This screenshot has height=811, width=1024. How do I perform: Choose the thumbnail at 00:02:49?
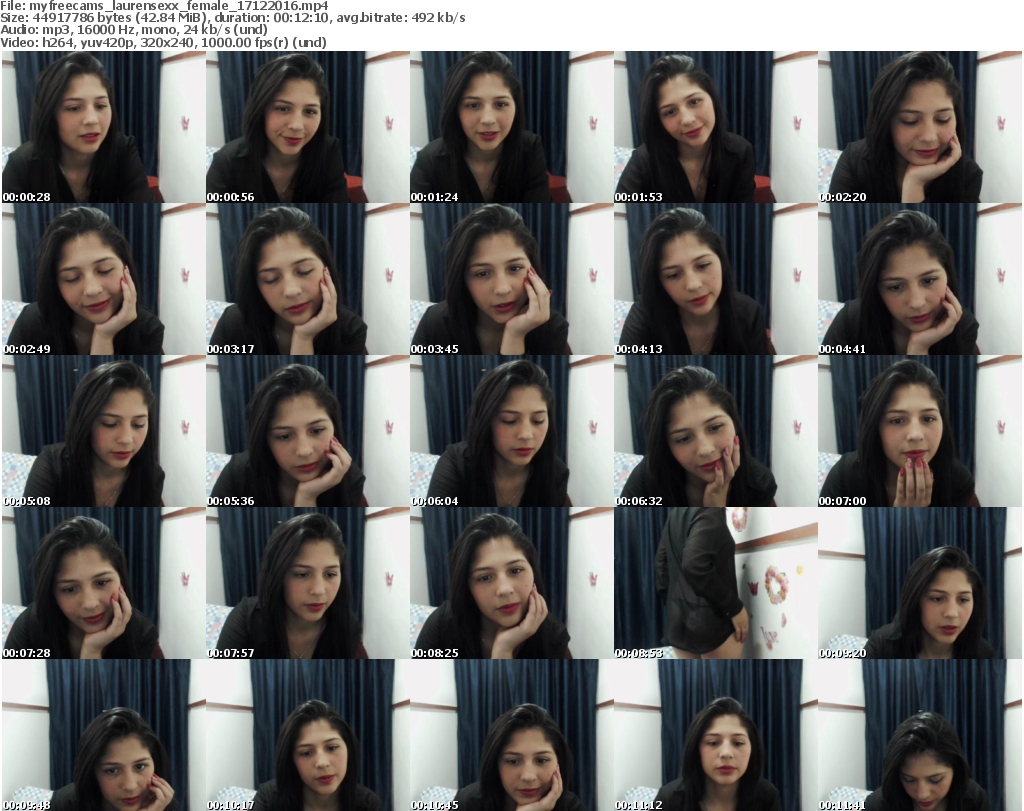(103, 279)
